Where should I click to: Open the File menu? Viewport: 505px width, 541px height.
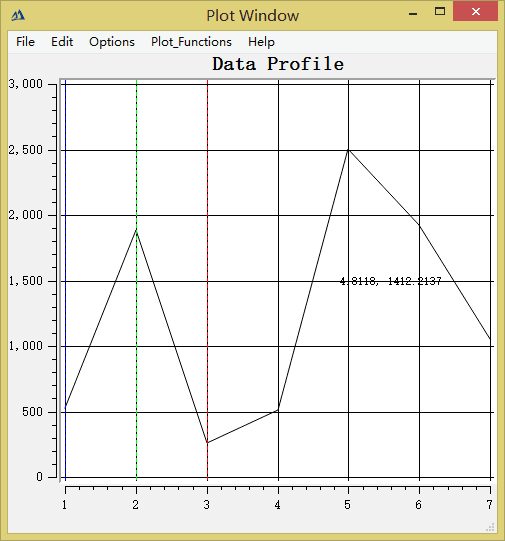[x=25, y=42]
